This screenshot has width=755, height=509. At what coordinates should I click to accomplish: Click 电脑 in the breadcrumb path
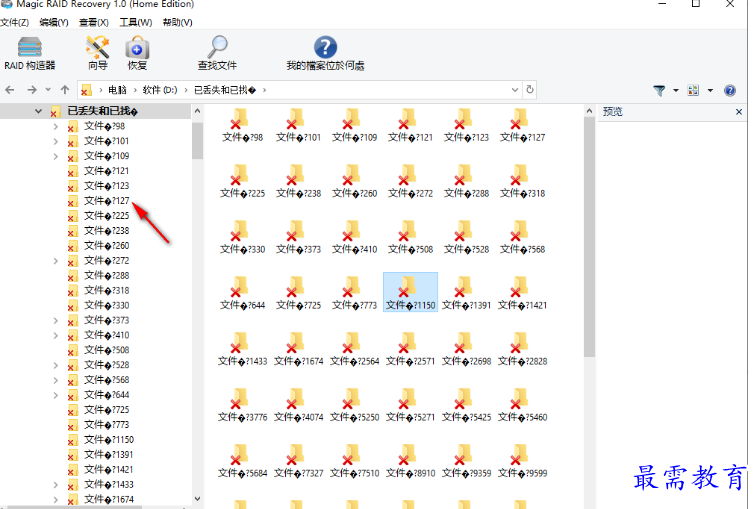117,90
